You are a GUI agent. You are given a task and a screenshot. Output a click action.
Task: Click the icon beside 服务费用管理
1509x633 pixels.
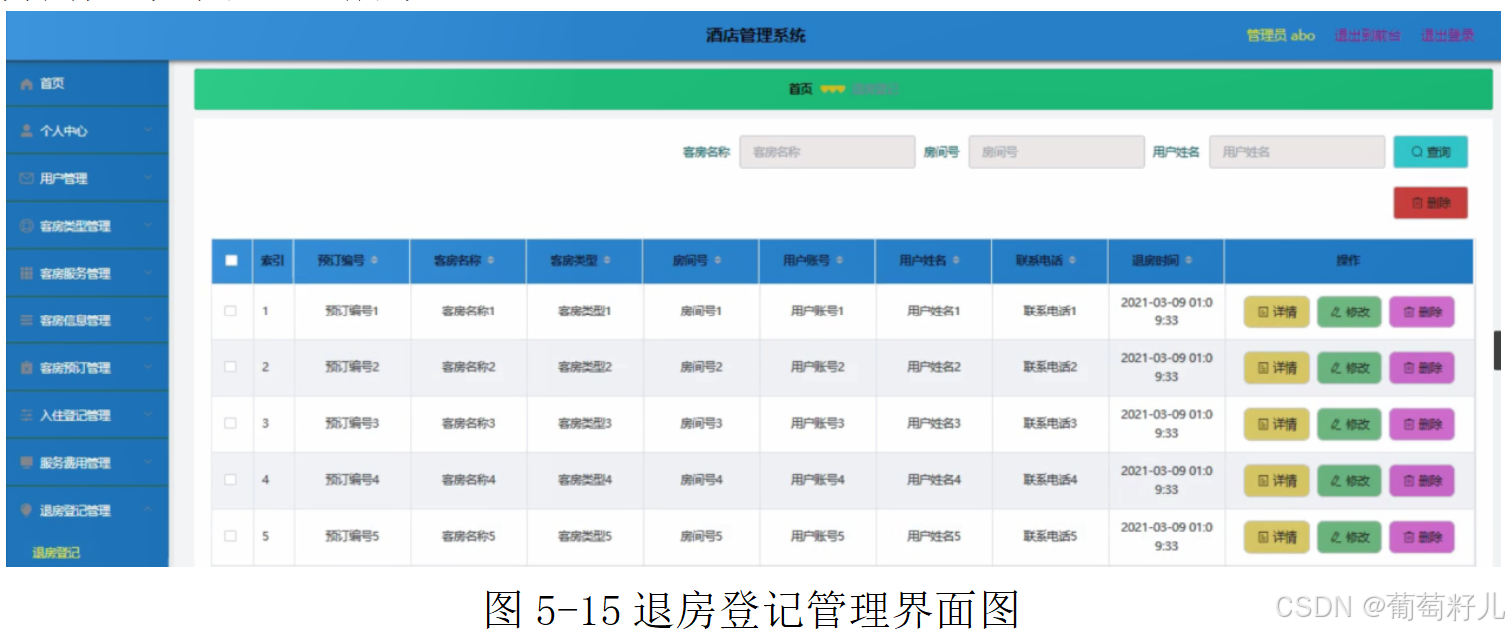[27, 463]
